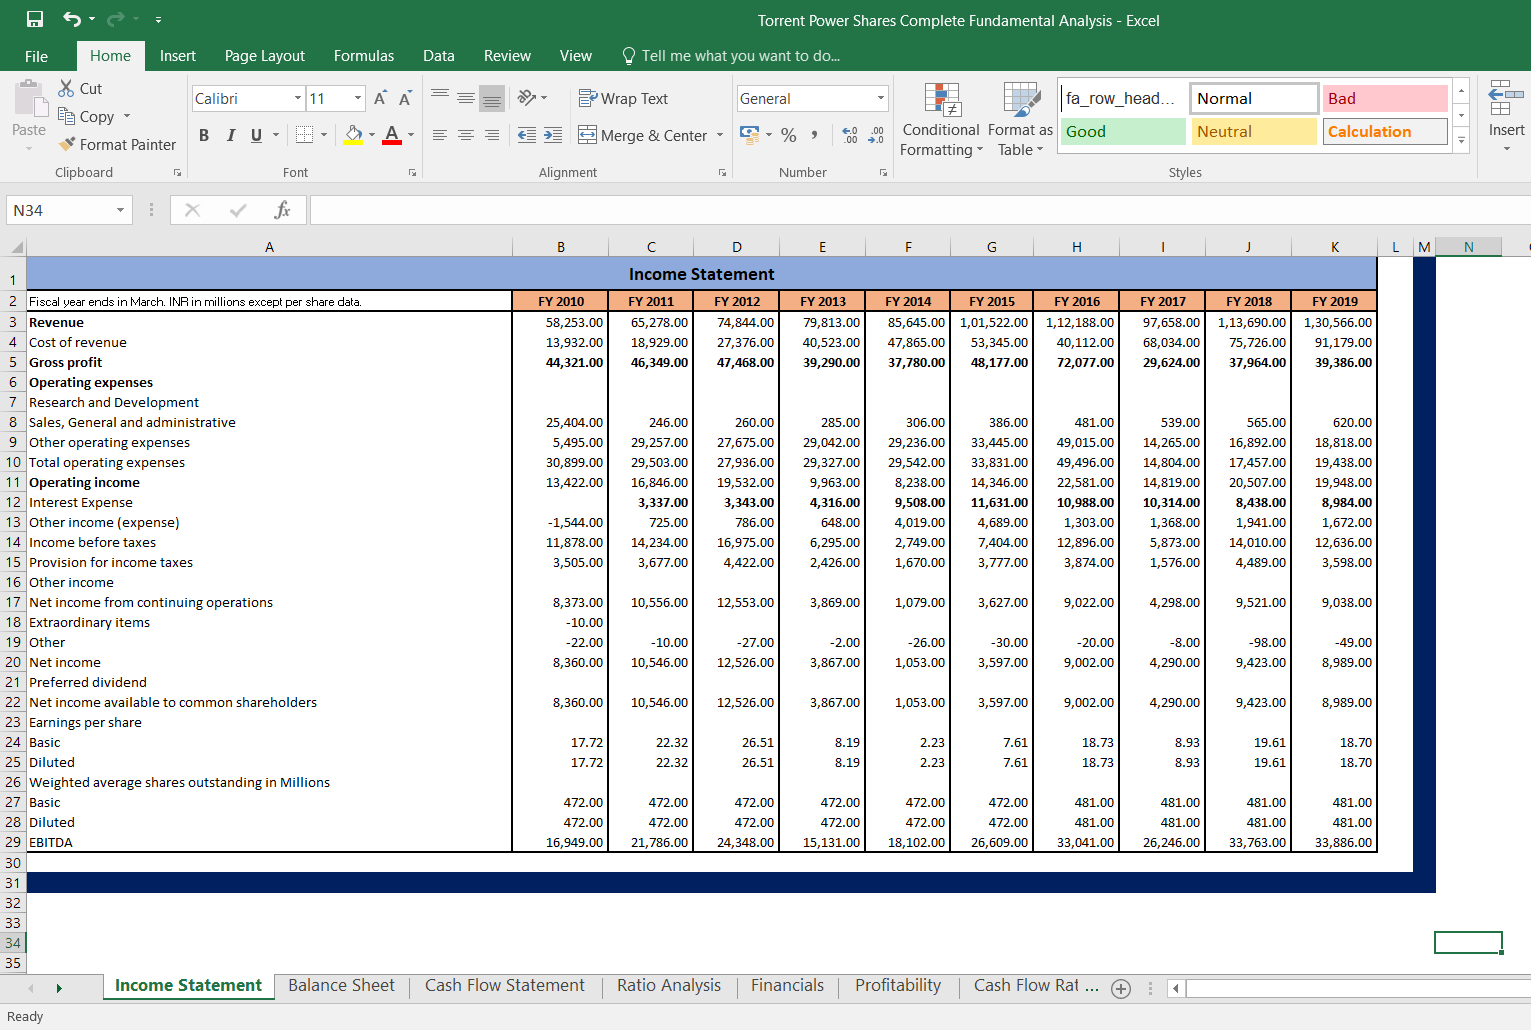Open the Balance Sheet worksheet
The height and width of the screenshot is (1030, 1531).
click(341, 986)
